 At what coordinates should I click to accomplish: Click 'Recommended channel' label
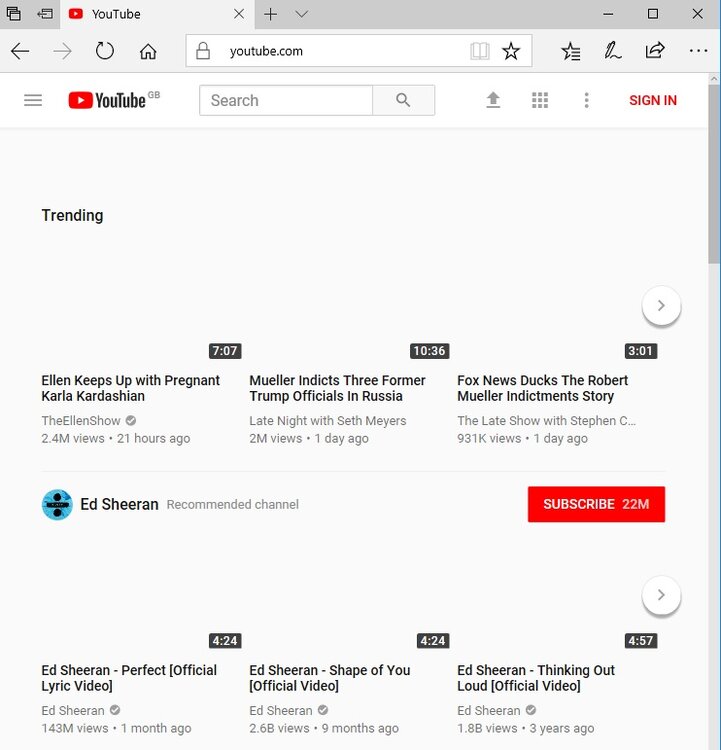pyautogui.click(x=233, y=504)
